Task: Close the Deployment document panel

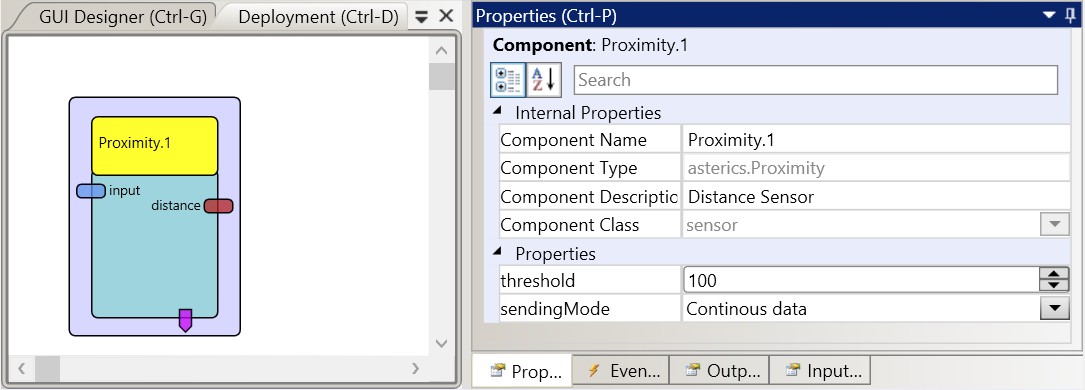Action: click(x=446, y=16)
